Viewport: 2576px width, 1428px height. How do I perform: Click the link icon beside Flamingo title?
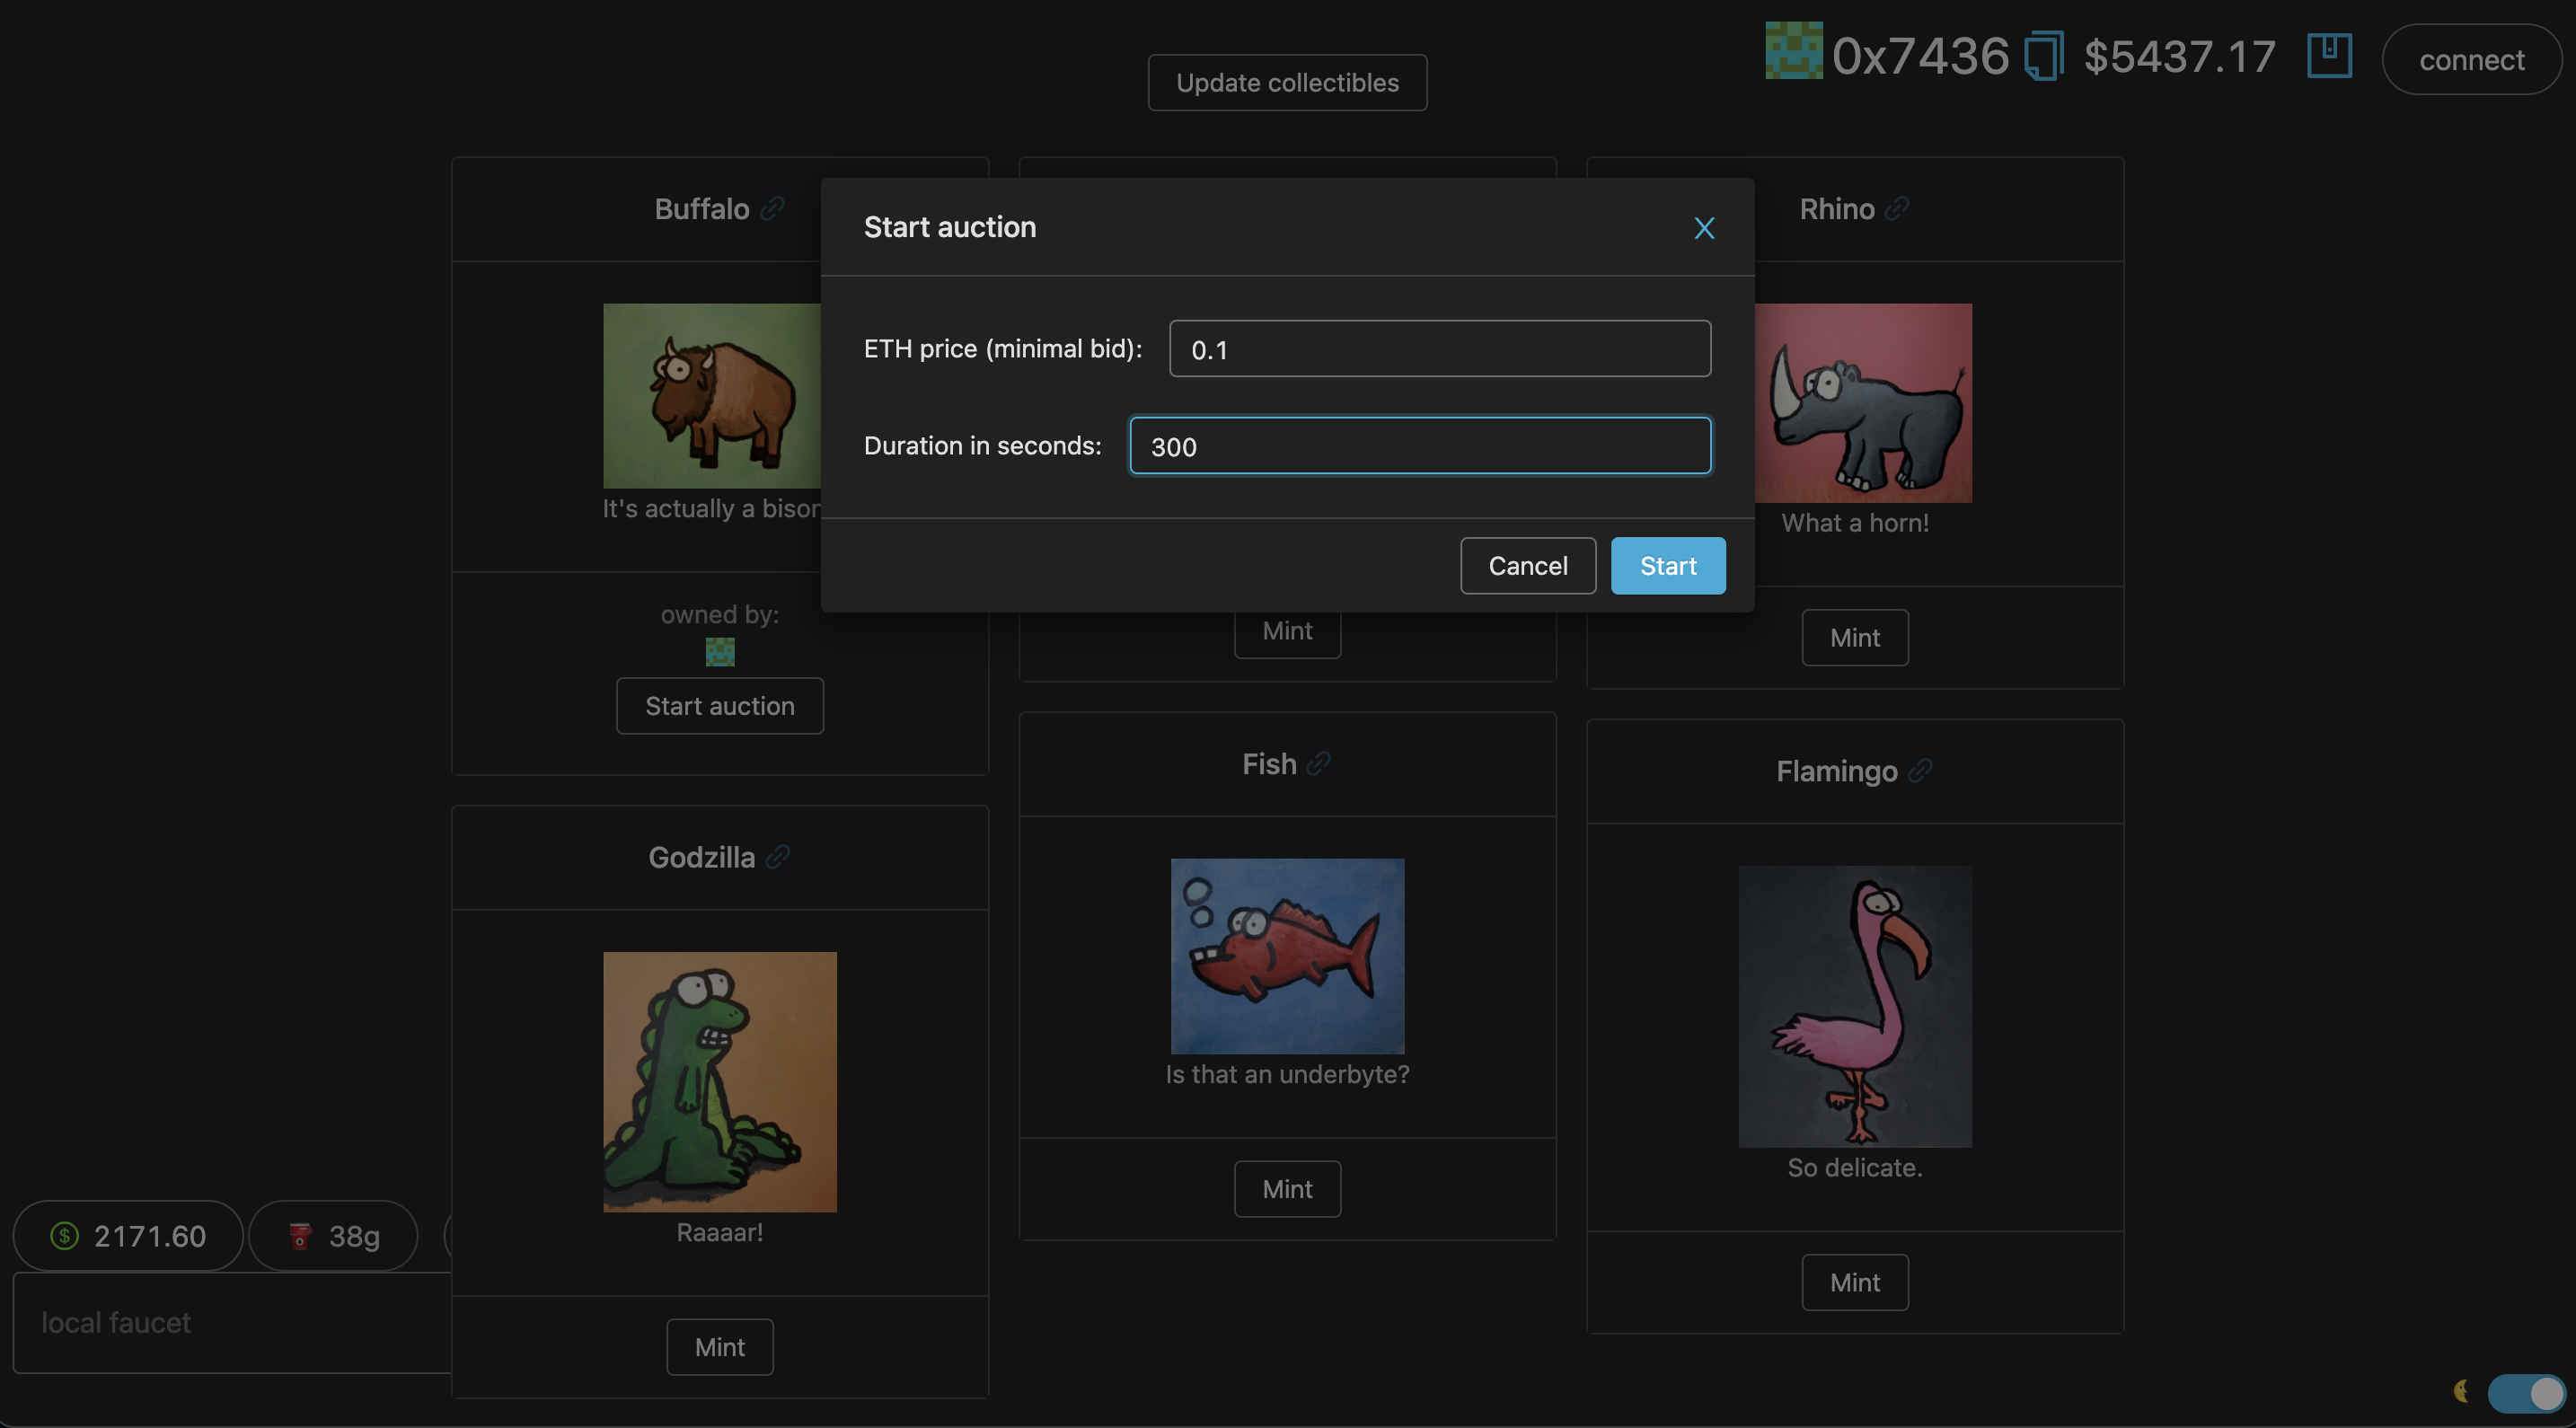coord(1920,771)
